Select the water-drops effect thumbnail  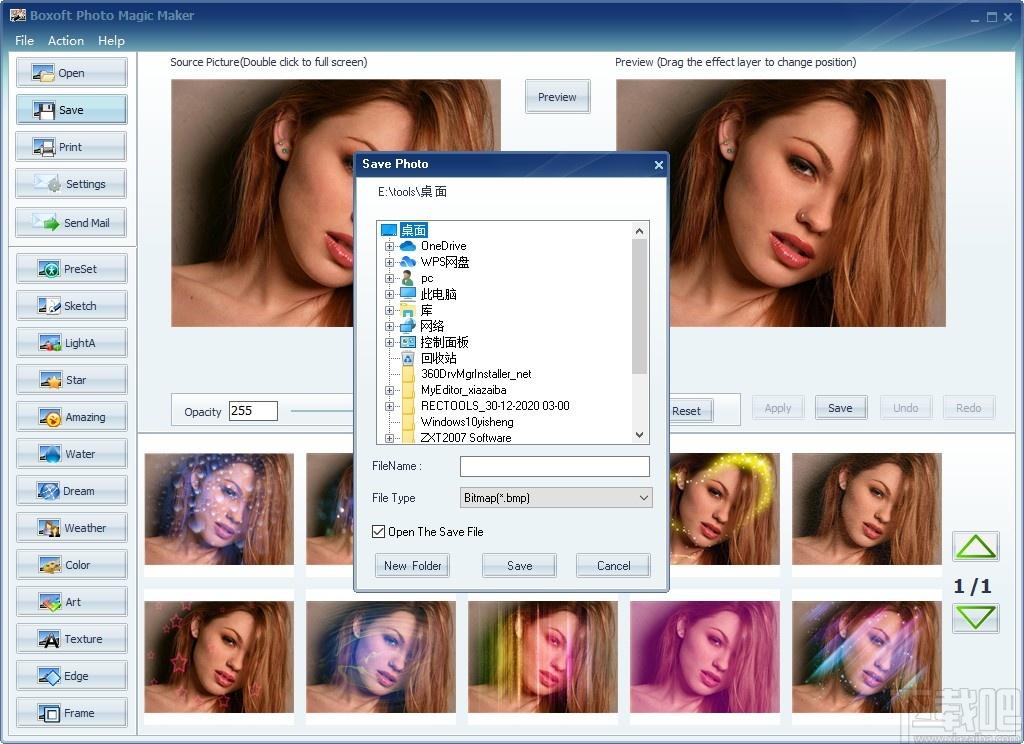(219, 509)
